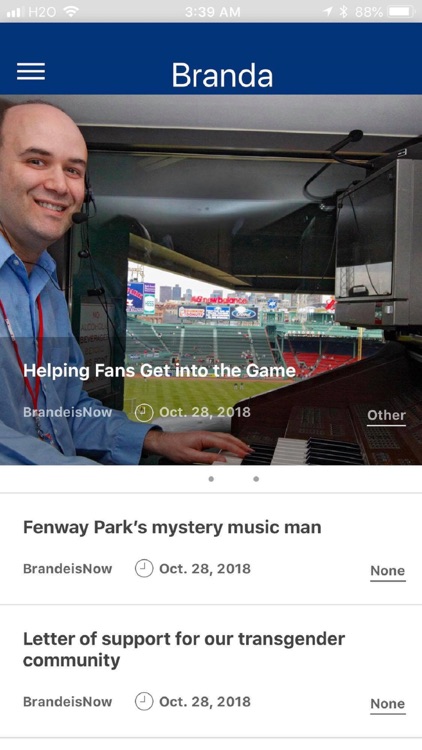Select the second carousel page dot

(x=256, y=479)
